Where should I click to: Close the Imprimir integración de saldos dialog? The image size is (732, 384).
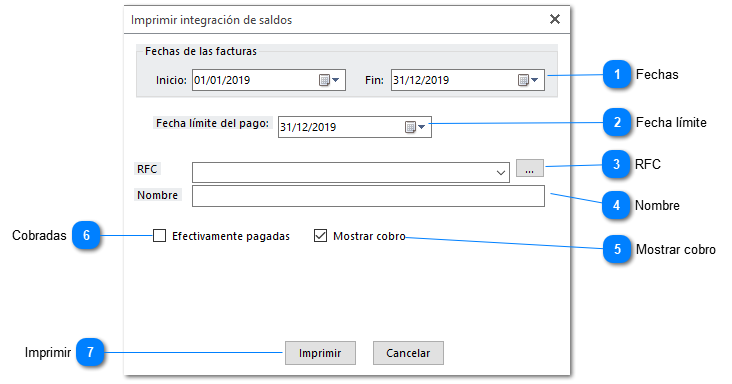pyautogui.click(x=555, y=19)
